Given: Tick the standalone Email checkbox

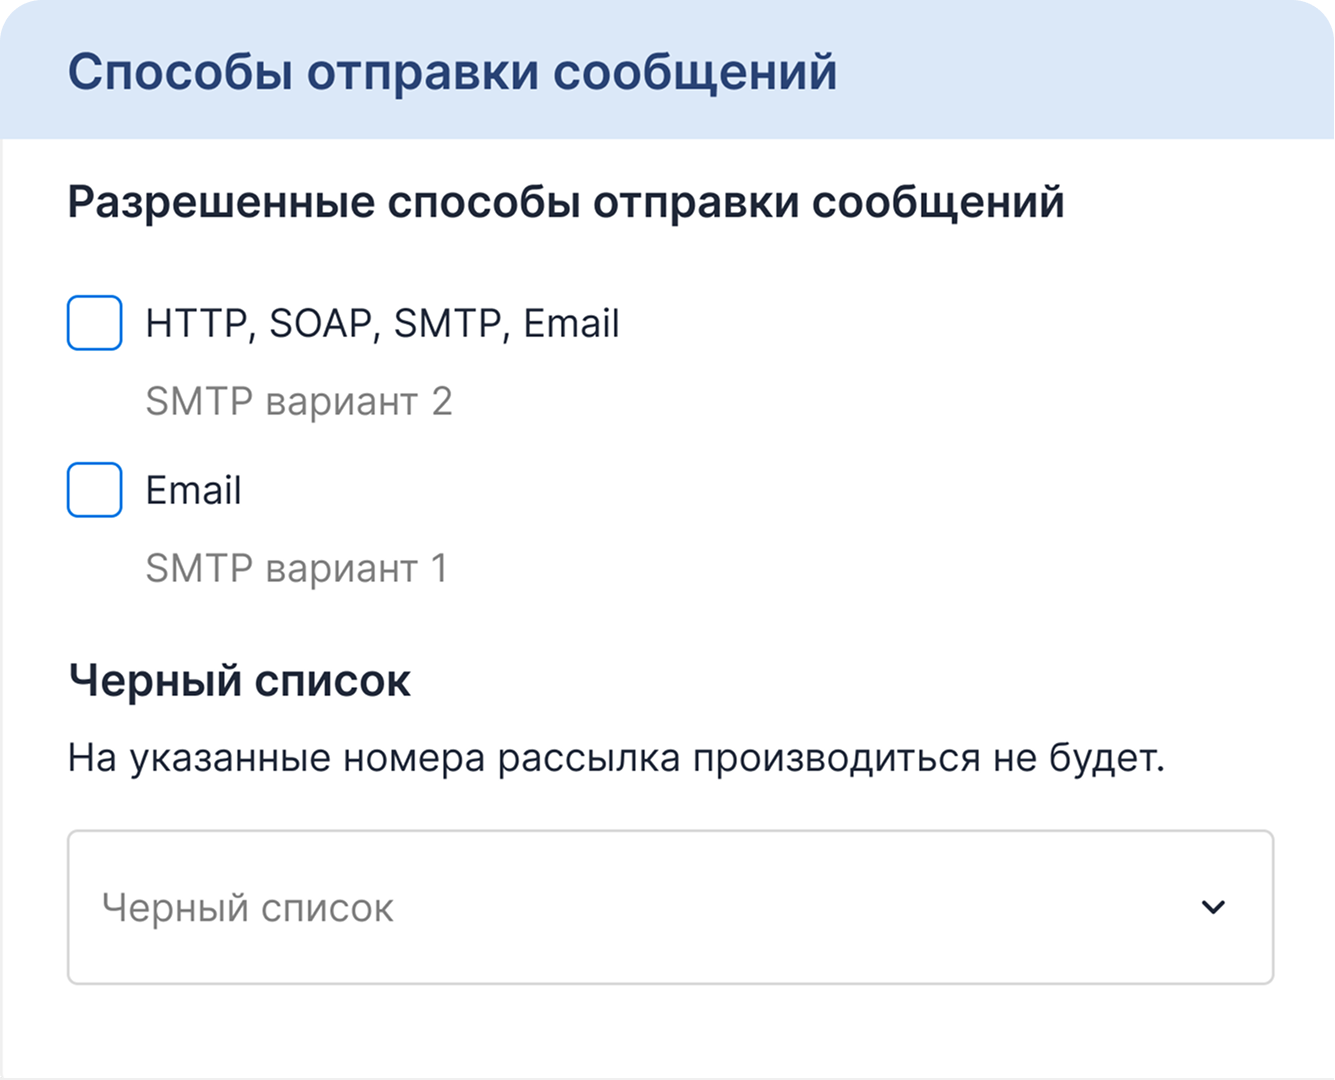Looking at the screenshot, I should [95, 490].
